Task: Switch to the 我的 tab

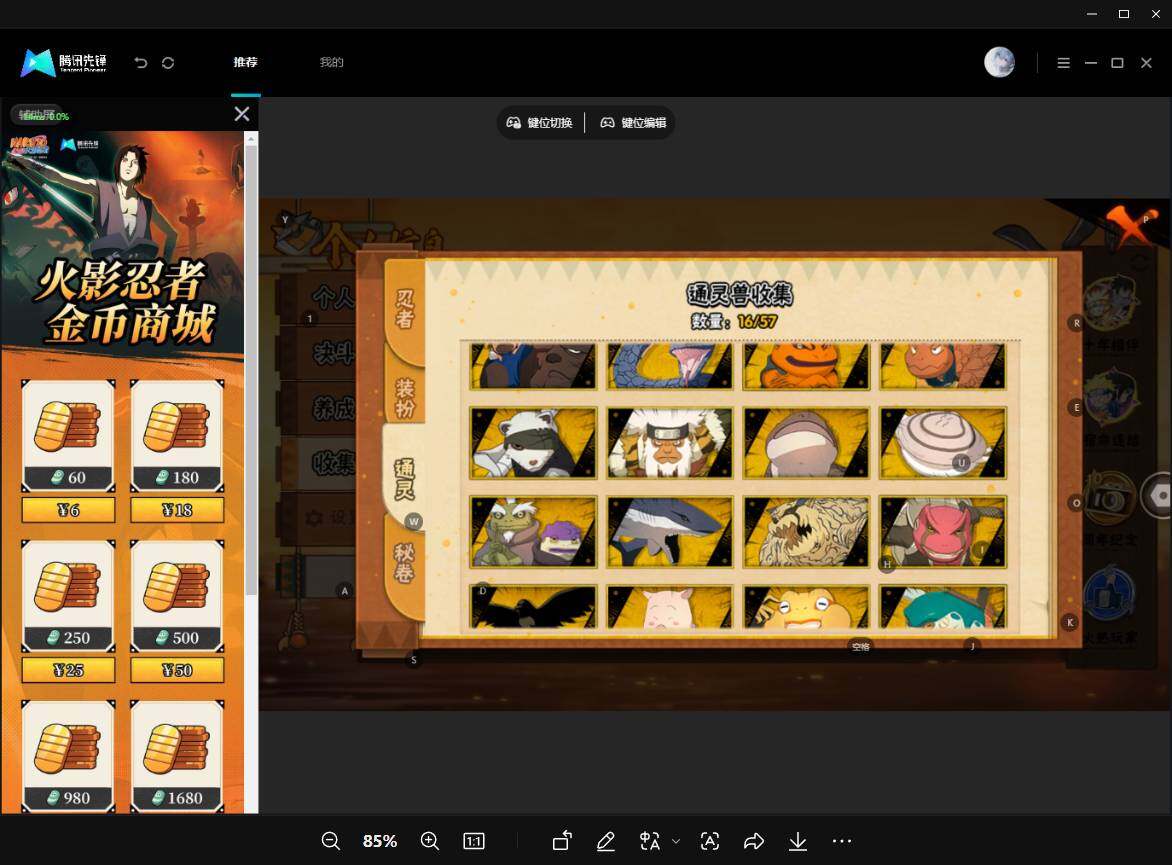Action: 331,62
